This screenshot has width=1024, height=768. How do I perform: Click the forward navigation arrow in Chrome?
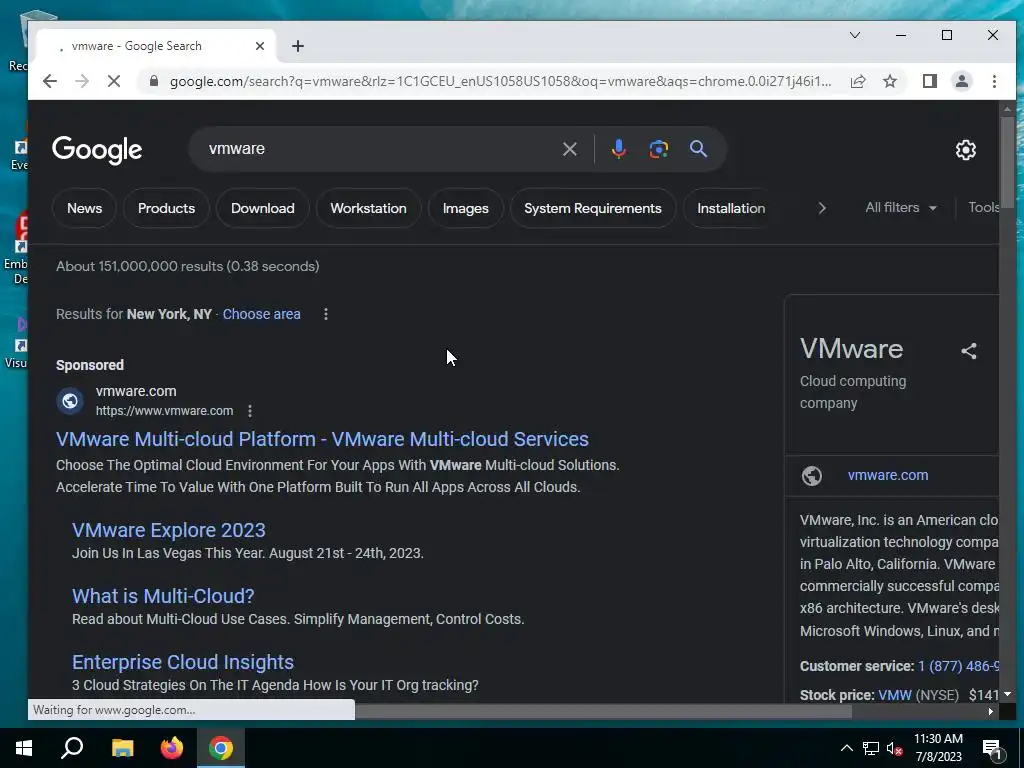pyautogui.click(x=82, y=81)
